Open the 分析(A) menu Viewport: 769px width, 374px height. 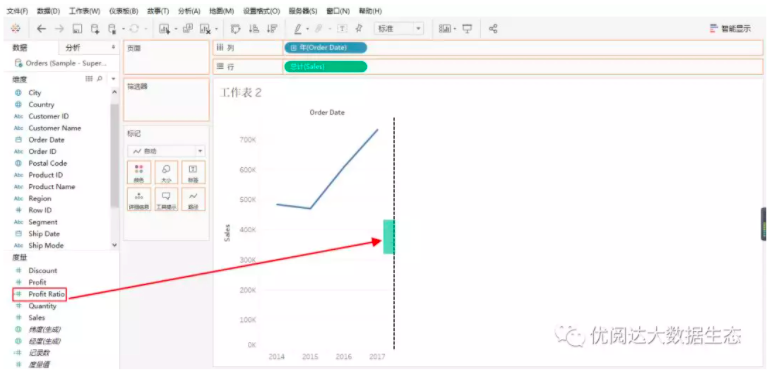189,11
